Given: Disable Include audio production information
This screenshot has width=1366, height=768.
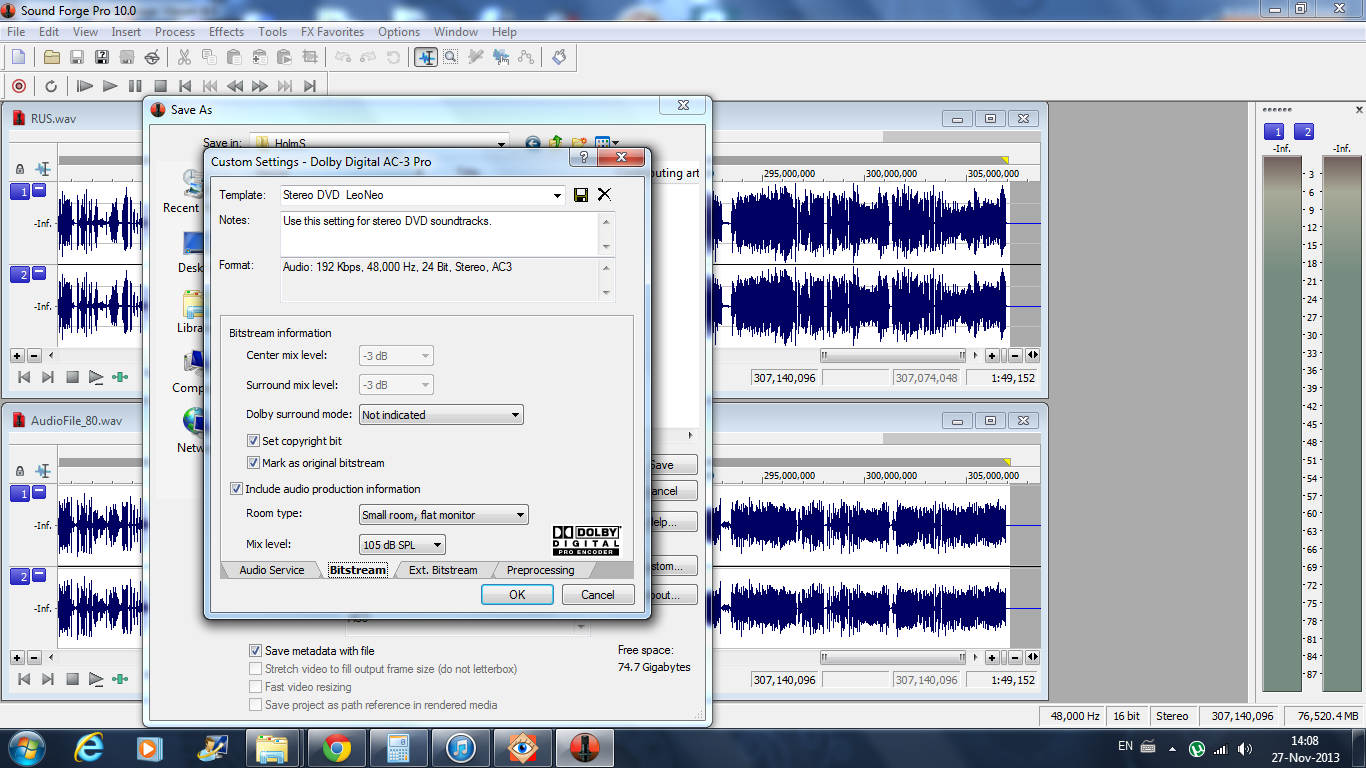Looking at the screenshot, I should coord(237,489).
